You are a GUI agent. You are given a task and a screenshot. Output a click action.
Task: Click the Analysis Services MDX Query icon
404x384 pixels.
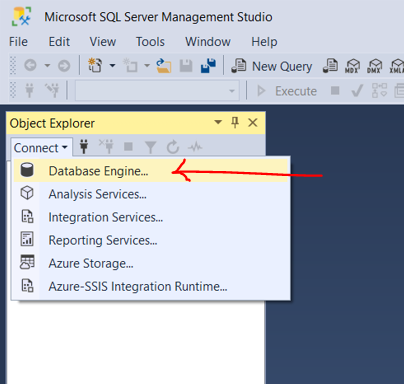click(x=352, y=66)
